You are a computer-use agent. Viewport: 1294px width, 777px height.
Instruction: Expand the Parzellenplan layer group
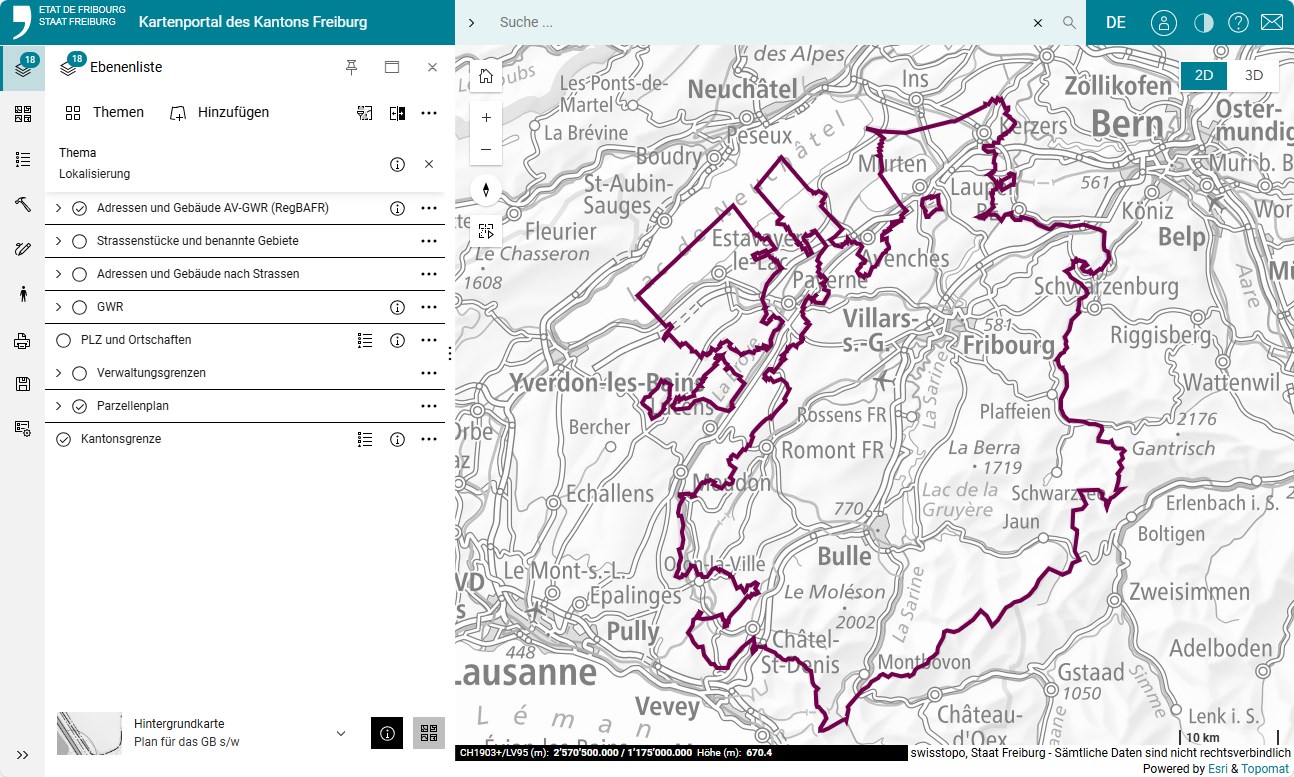58,406
